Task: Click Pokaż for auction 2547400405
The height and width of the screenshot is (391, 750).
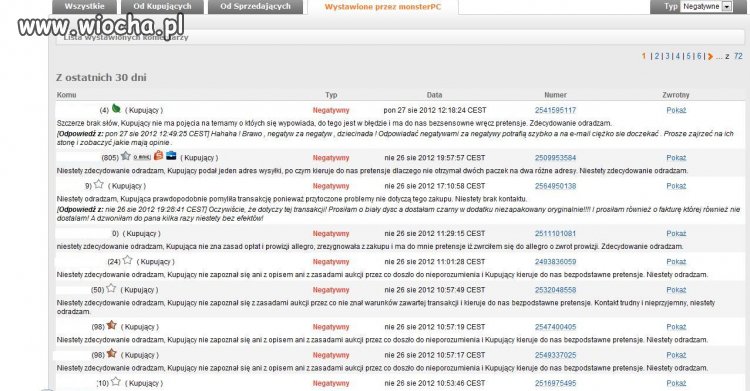Action: [676, 327]
